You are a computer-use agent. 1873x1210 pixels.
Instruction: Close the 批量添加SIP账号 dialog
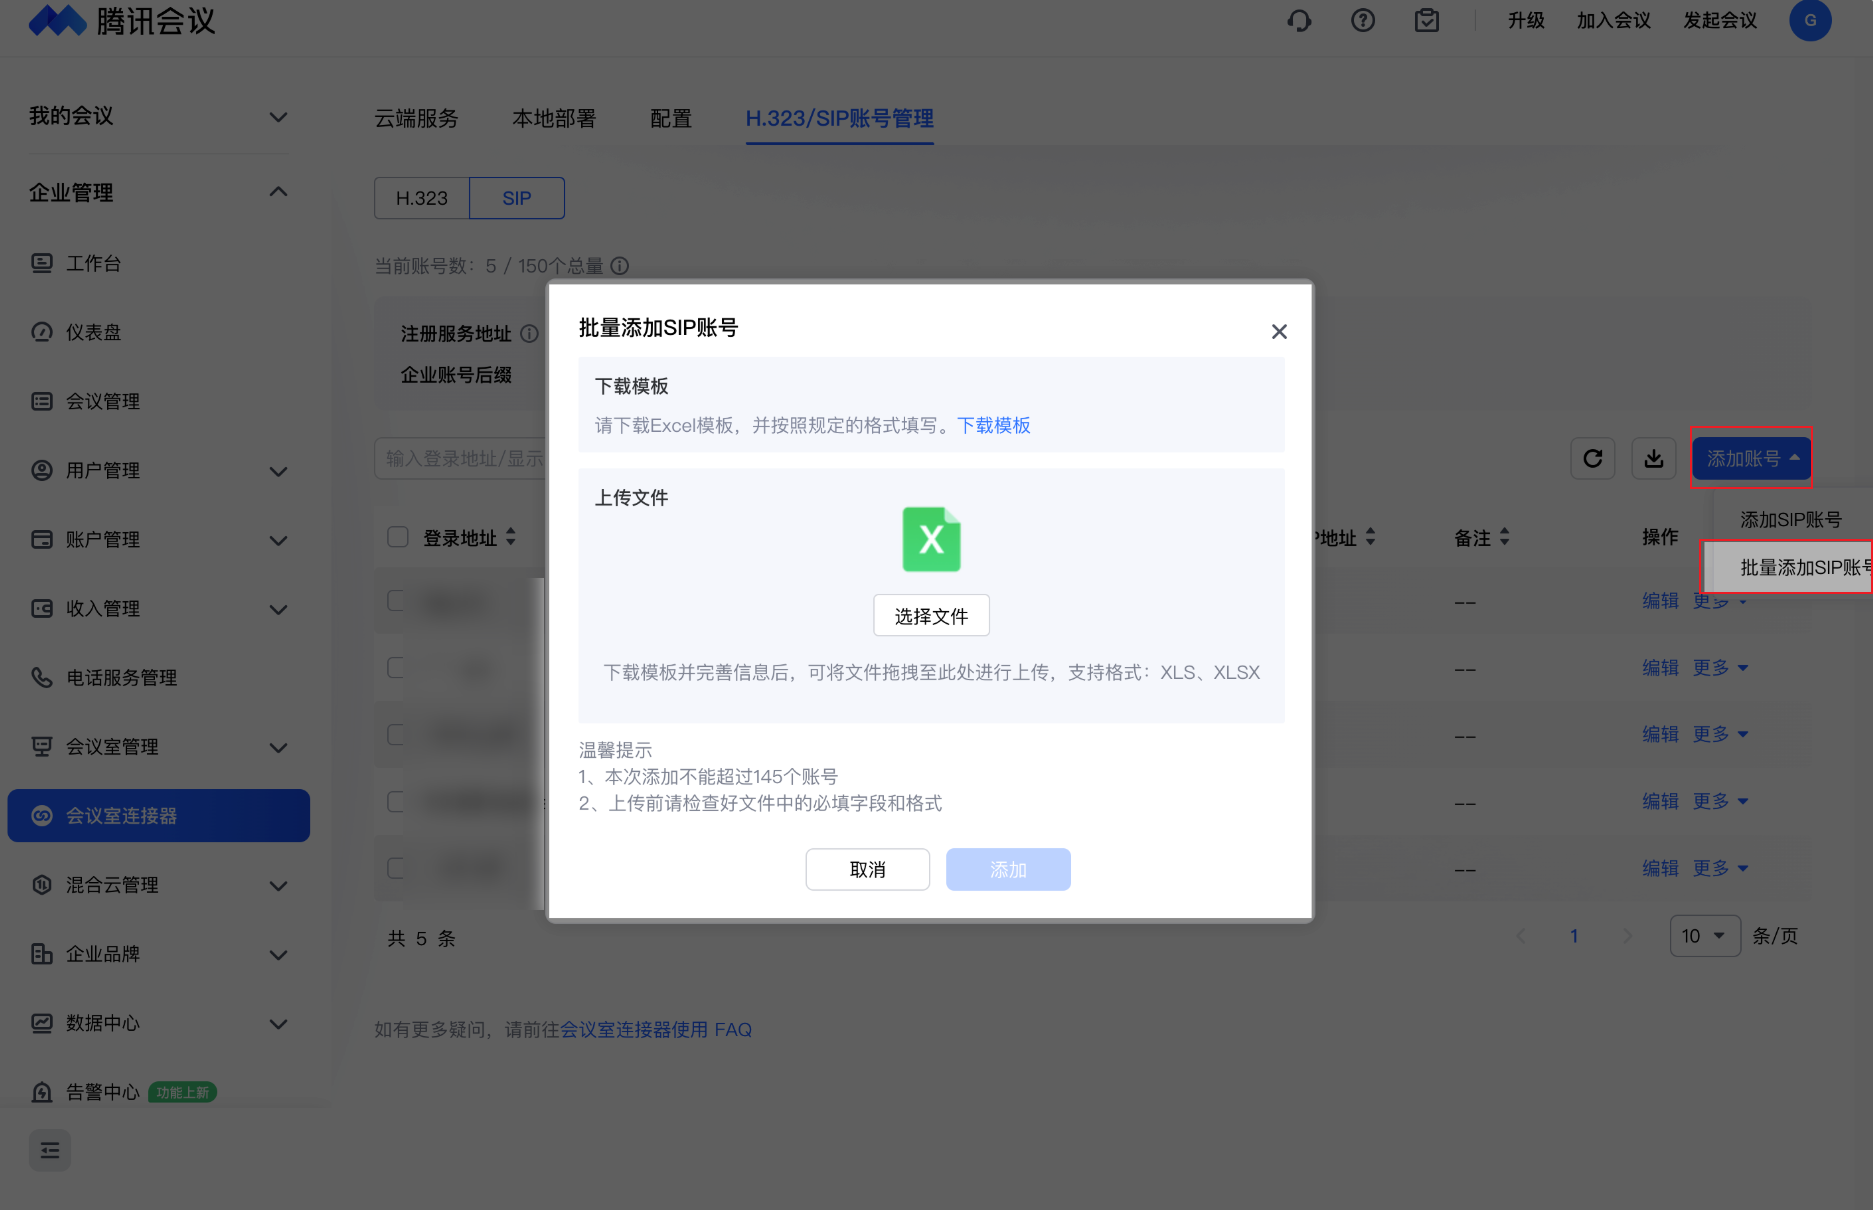(x=1279, y=331)
